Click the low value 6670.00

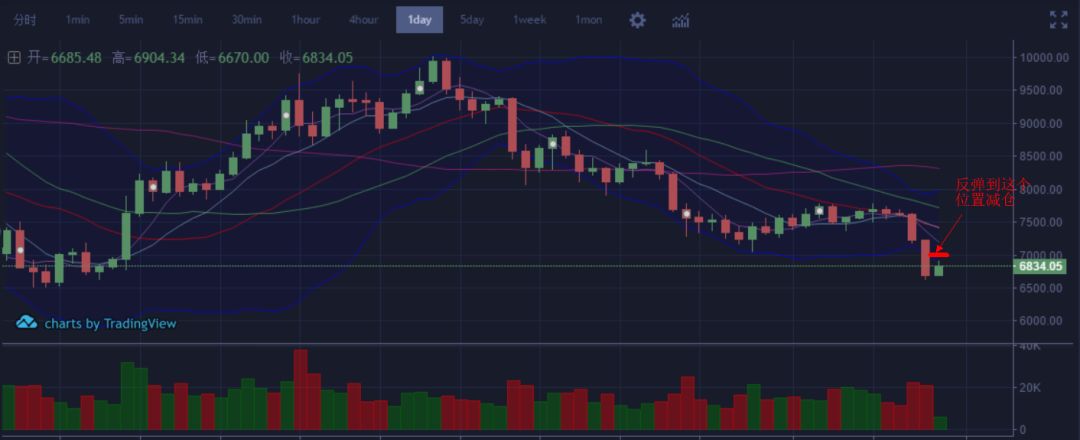point(243,58)
